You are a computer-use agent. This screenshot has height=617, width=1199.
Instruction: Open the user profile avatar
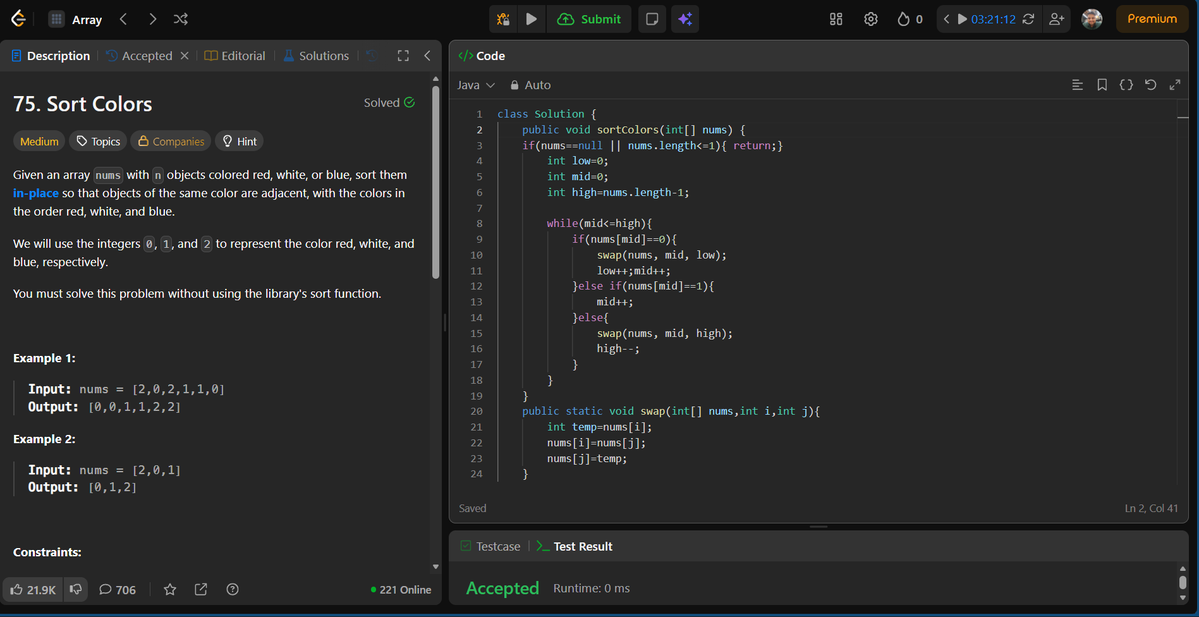pos(1092,19)
